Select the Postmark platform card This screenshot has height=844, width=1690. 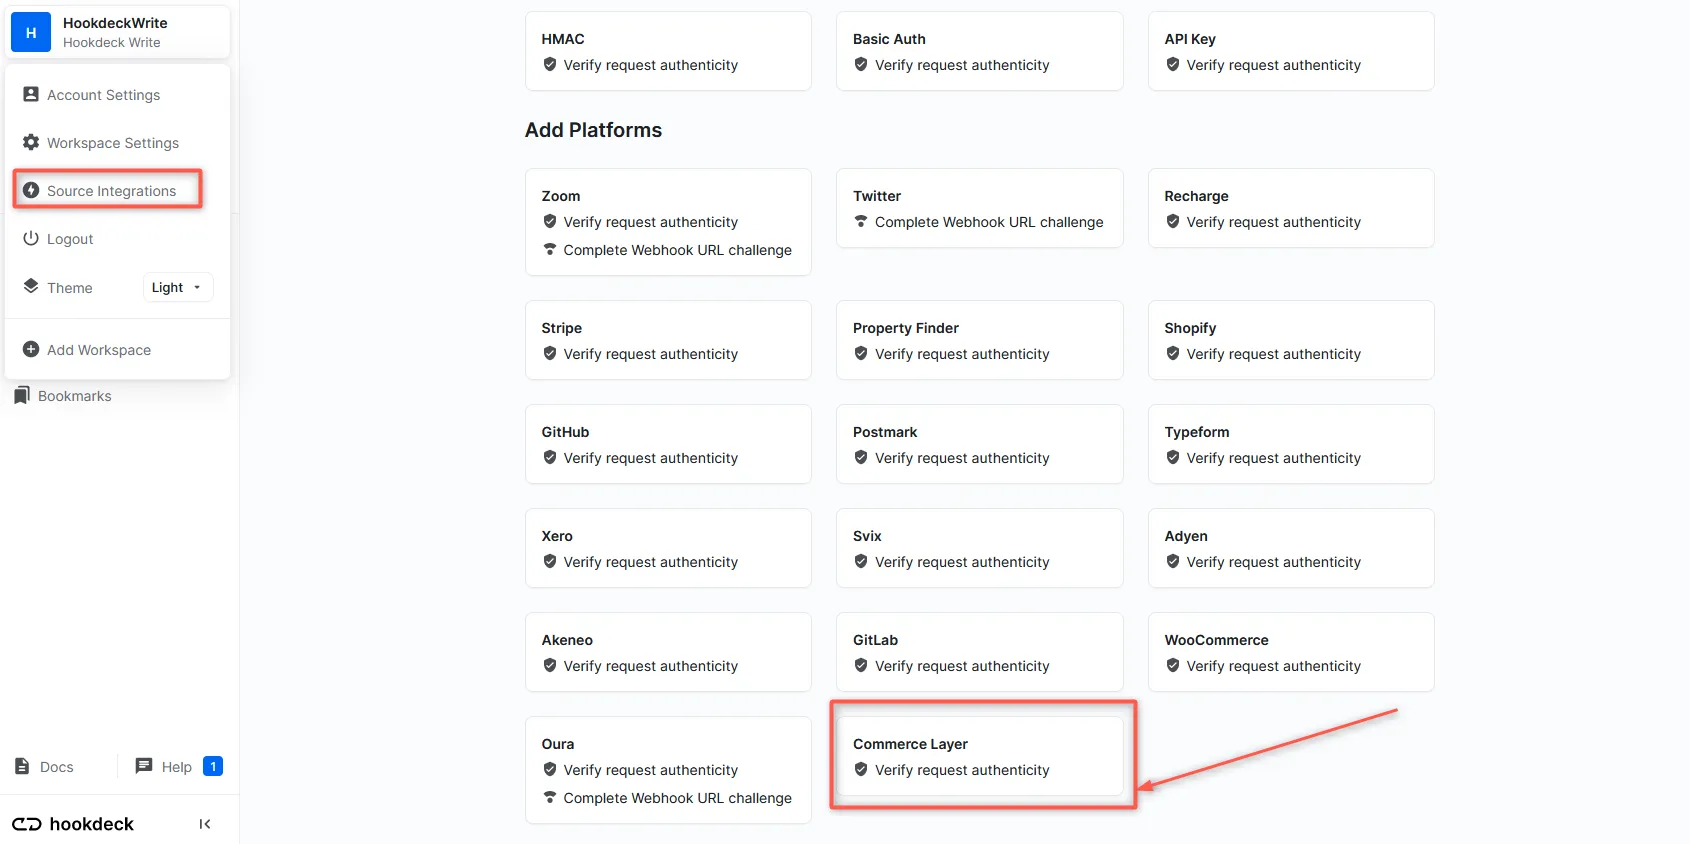(980, 444)
